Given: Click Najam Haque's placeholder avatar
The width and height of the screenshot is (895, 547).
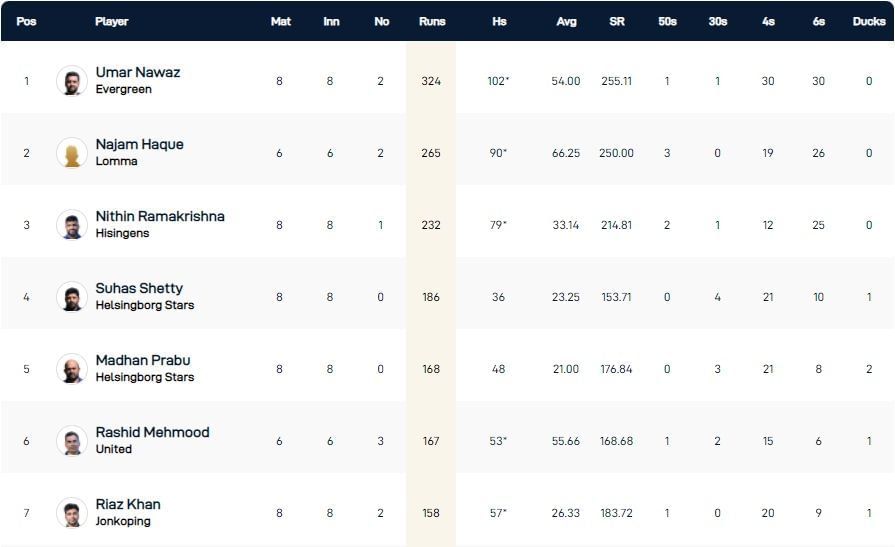Looking at the screenshot, I should (72, 153).
